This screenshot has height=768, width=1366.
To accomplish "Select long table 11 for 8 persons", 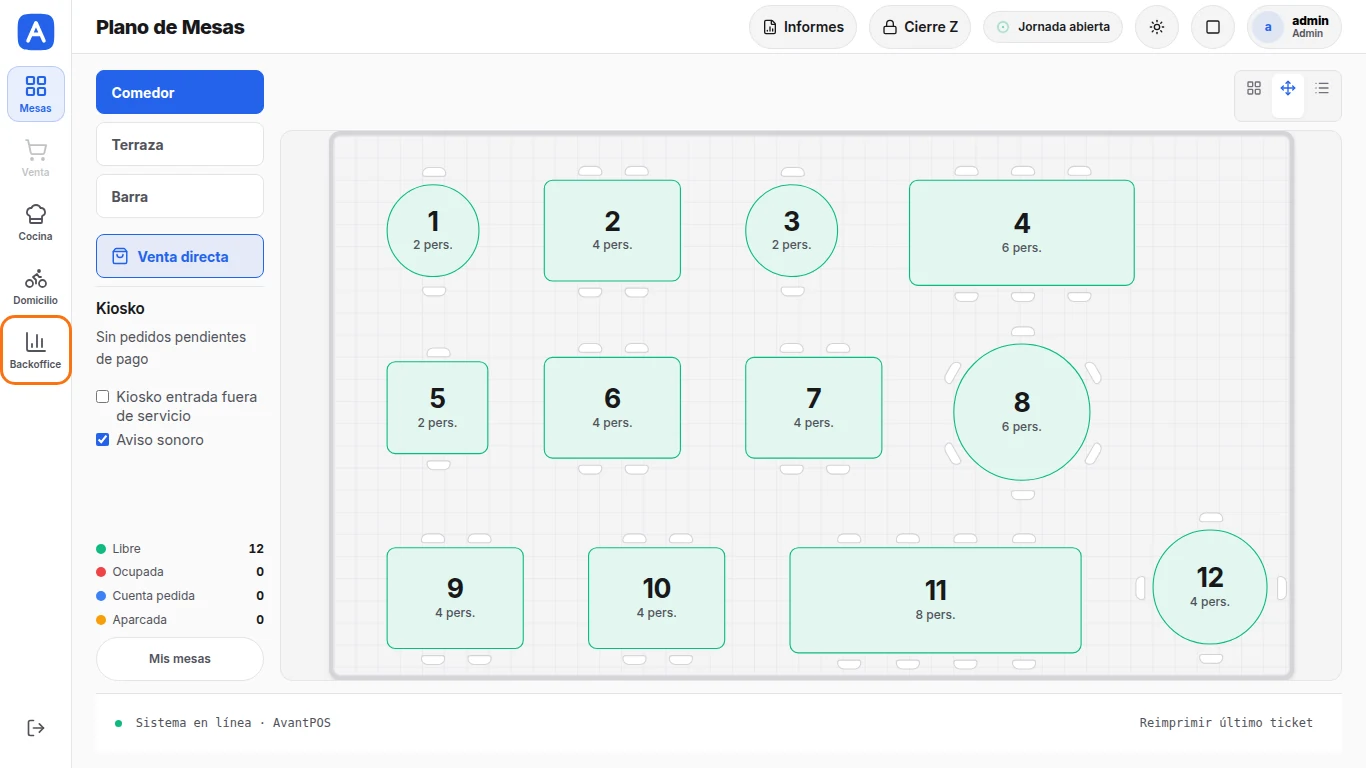I will click(936, 600).
